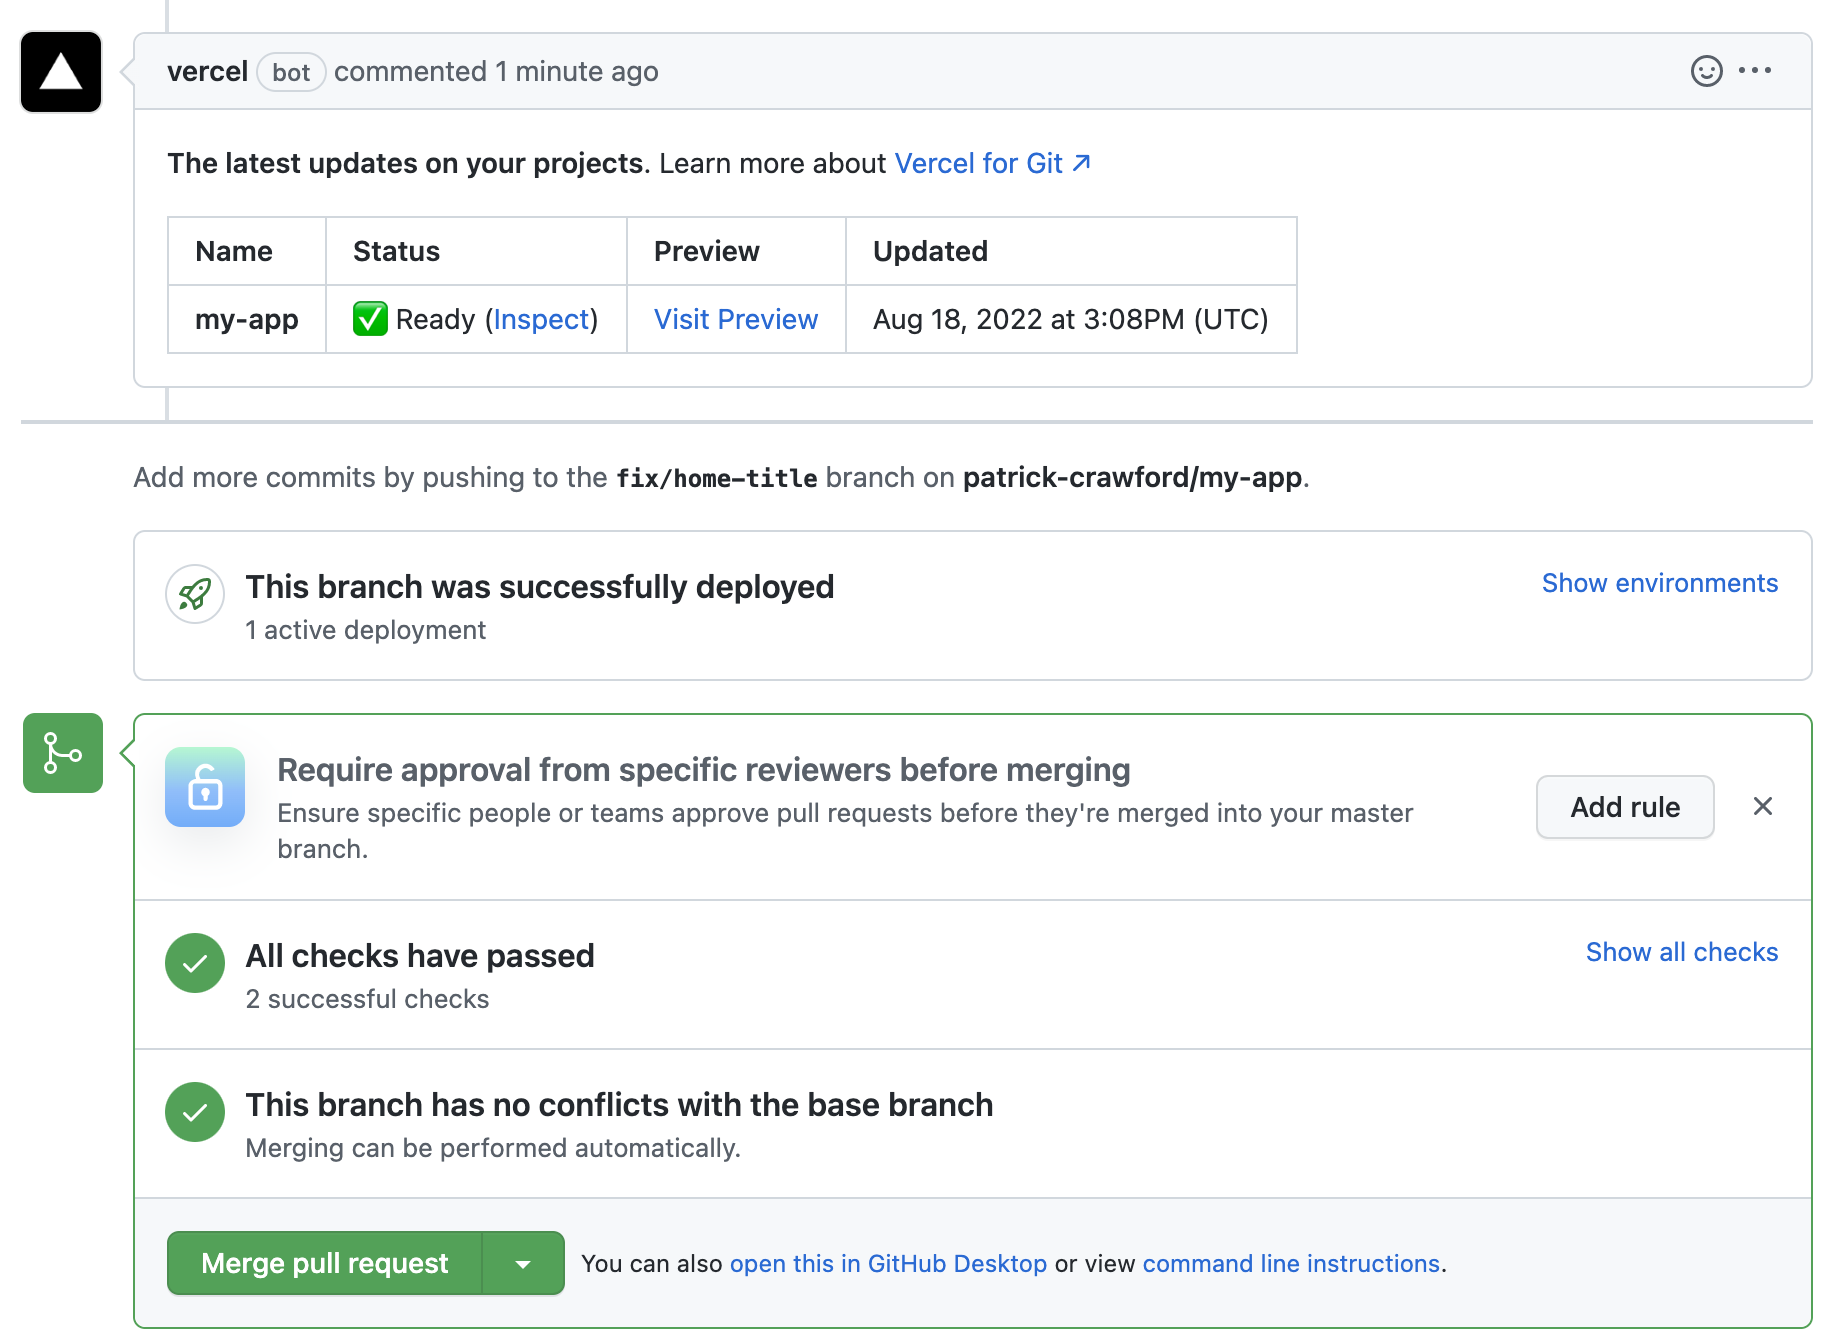Open the merge options dropdown arrow
The width and height of the screenshot is (1826, 1344).
[522, 1263]
